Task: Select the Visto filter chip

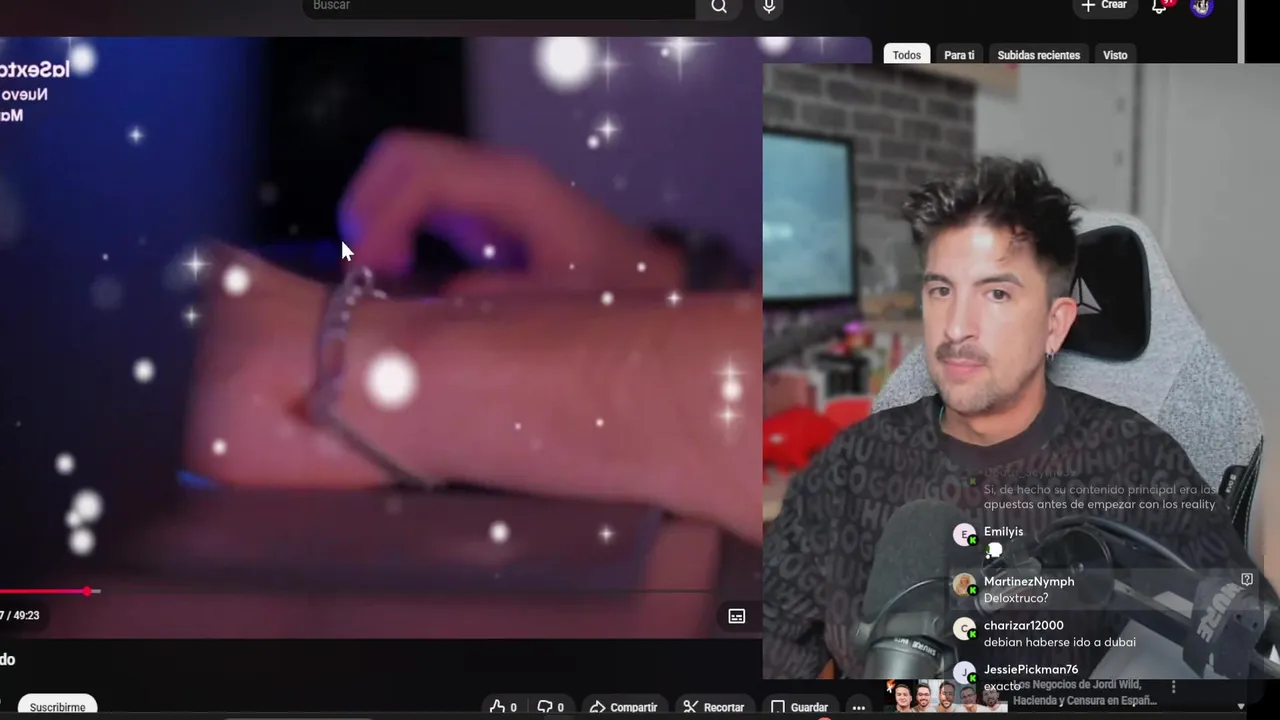Action: (x=1115, y=55)
